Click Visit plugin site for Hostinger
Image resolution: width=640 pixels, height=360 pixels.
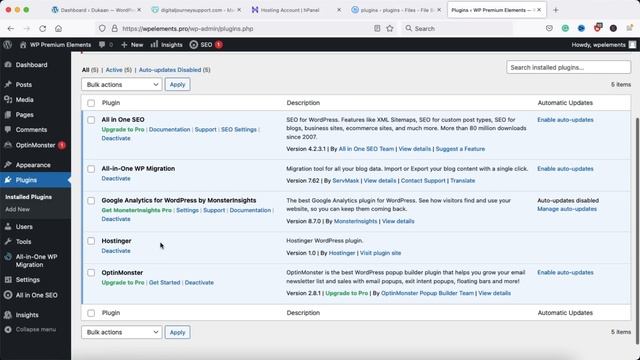click(380, 253)
